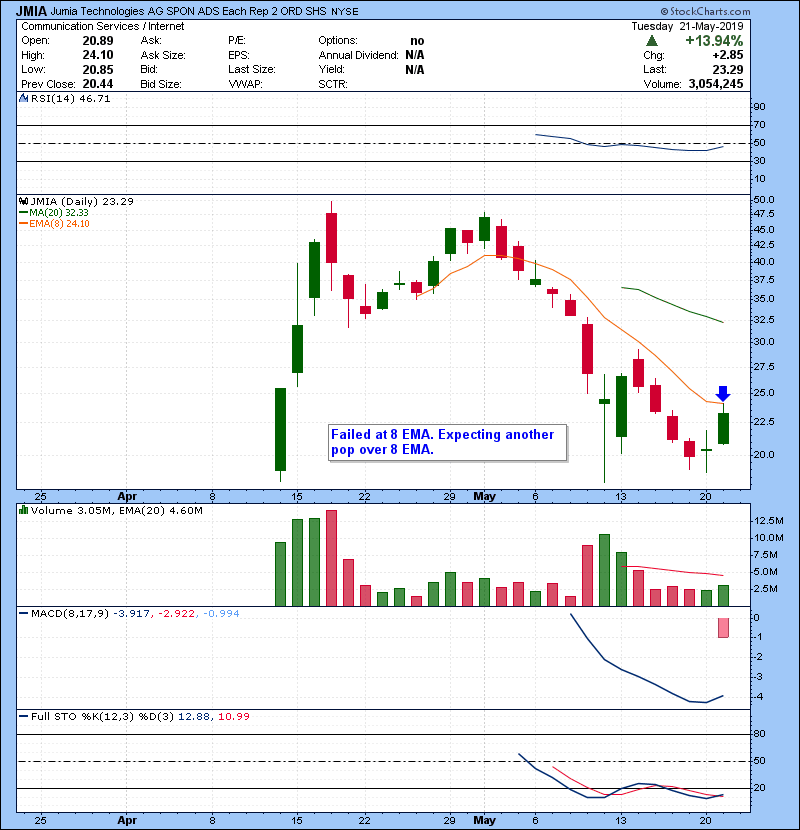Viewport: 800px width, 830px height.
Task: Select the Volume value 3,054,245
Action: (x=716, y=84)
